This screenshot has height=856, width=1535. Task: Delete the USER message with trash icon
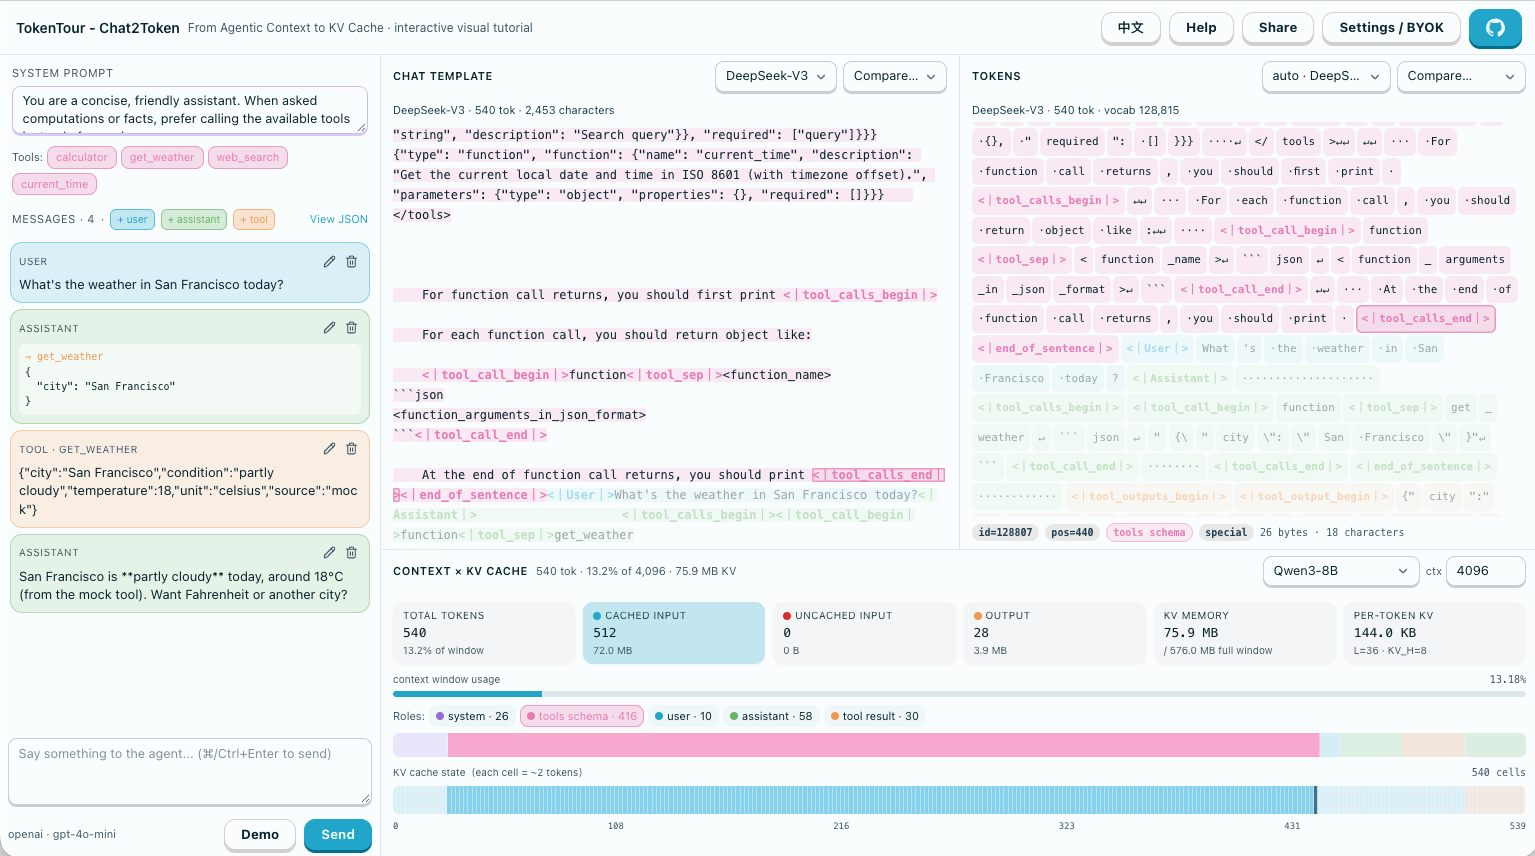point(351,261)
